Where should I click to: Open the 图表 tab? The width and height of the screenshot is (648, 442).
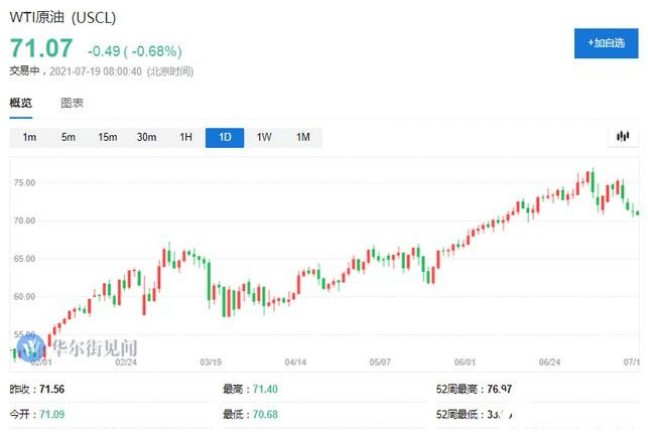coord(72,103)
